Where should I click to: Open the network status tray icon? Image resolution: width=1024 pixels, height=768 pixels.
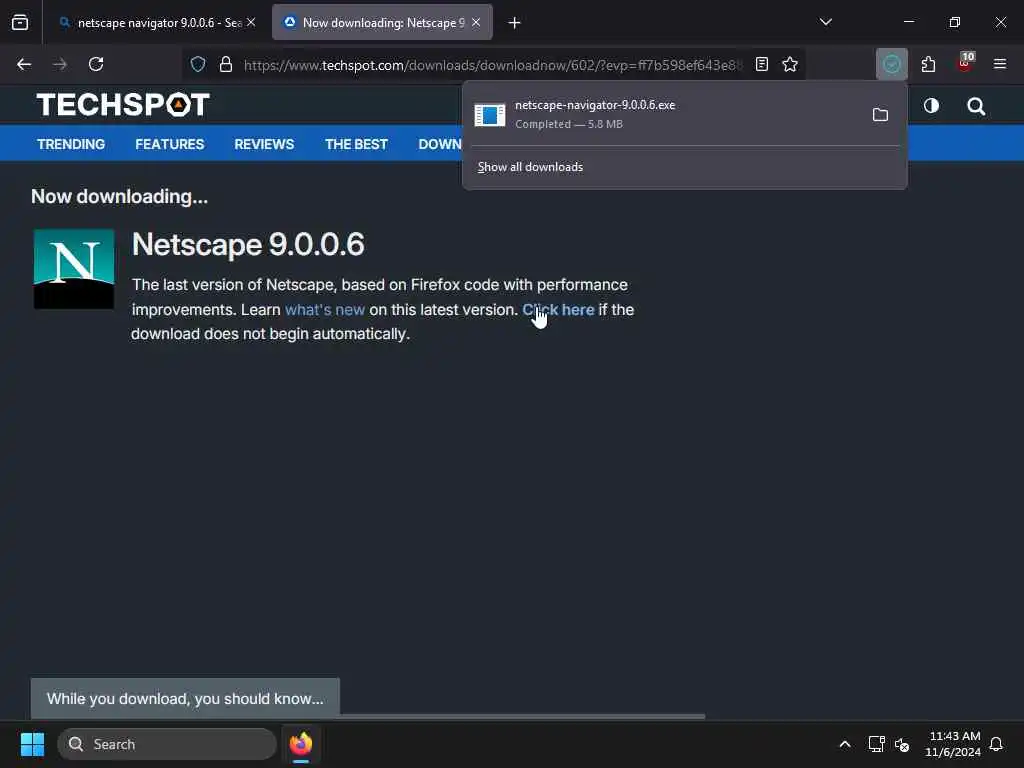876,744
